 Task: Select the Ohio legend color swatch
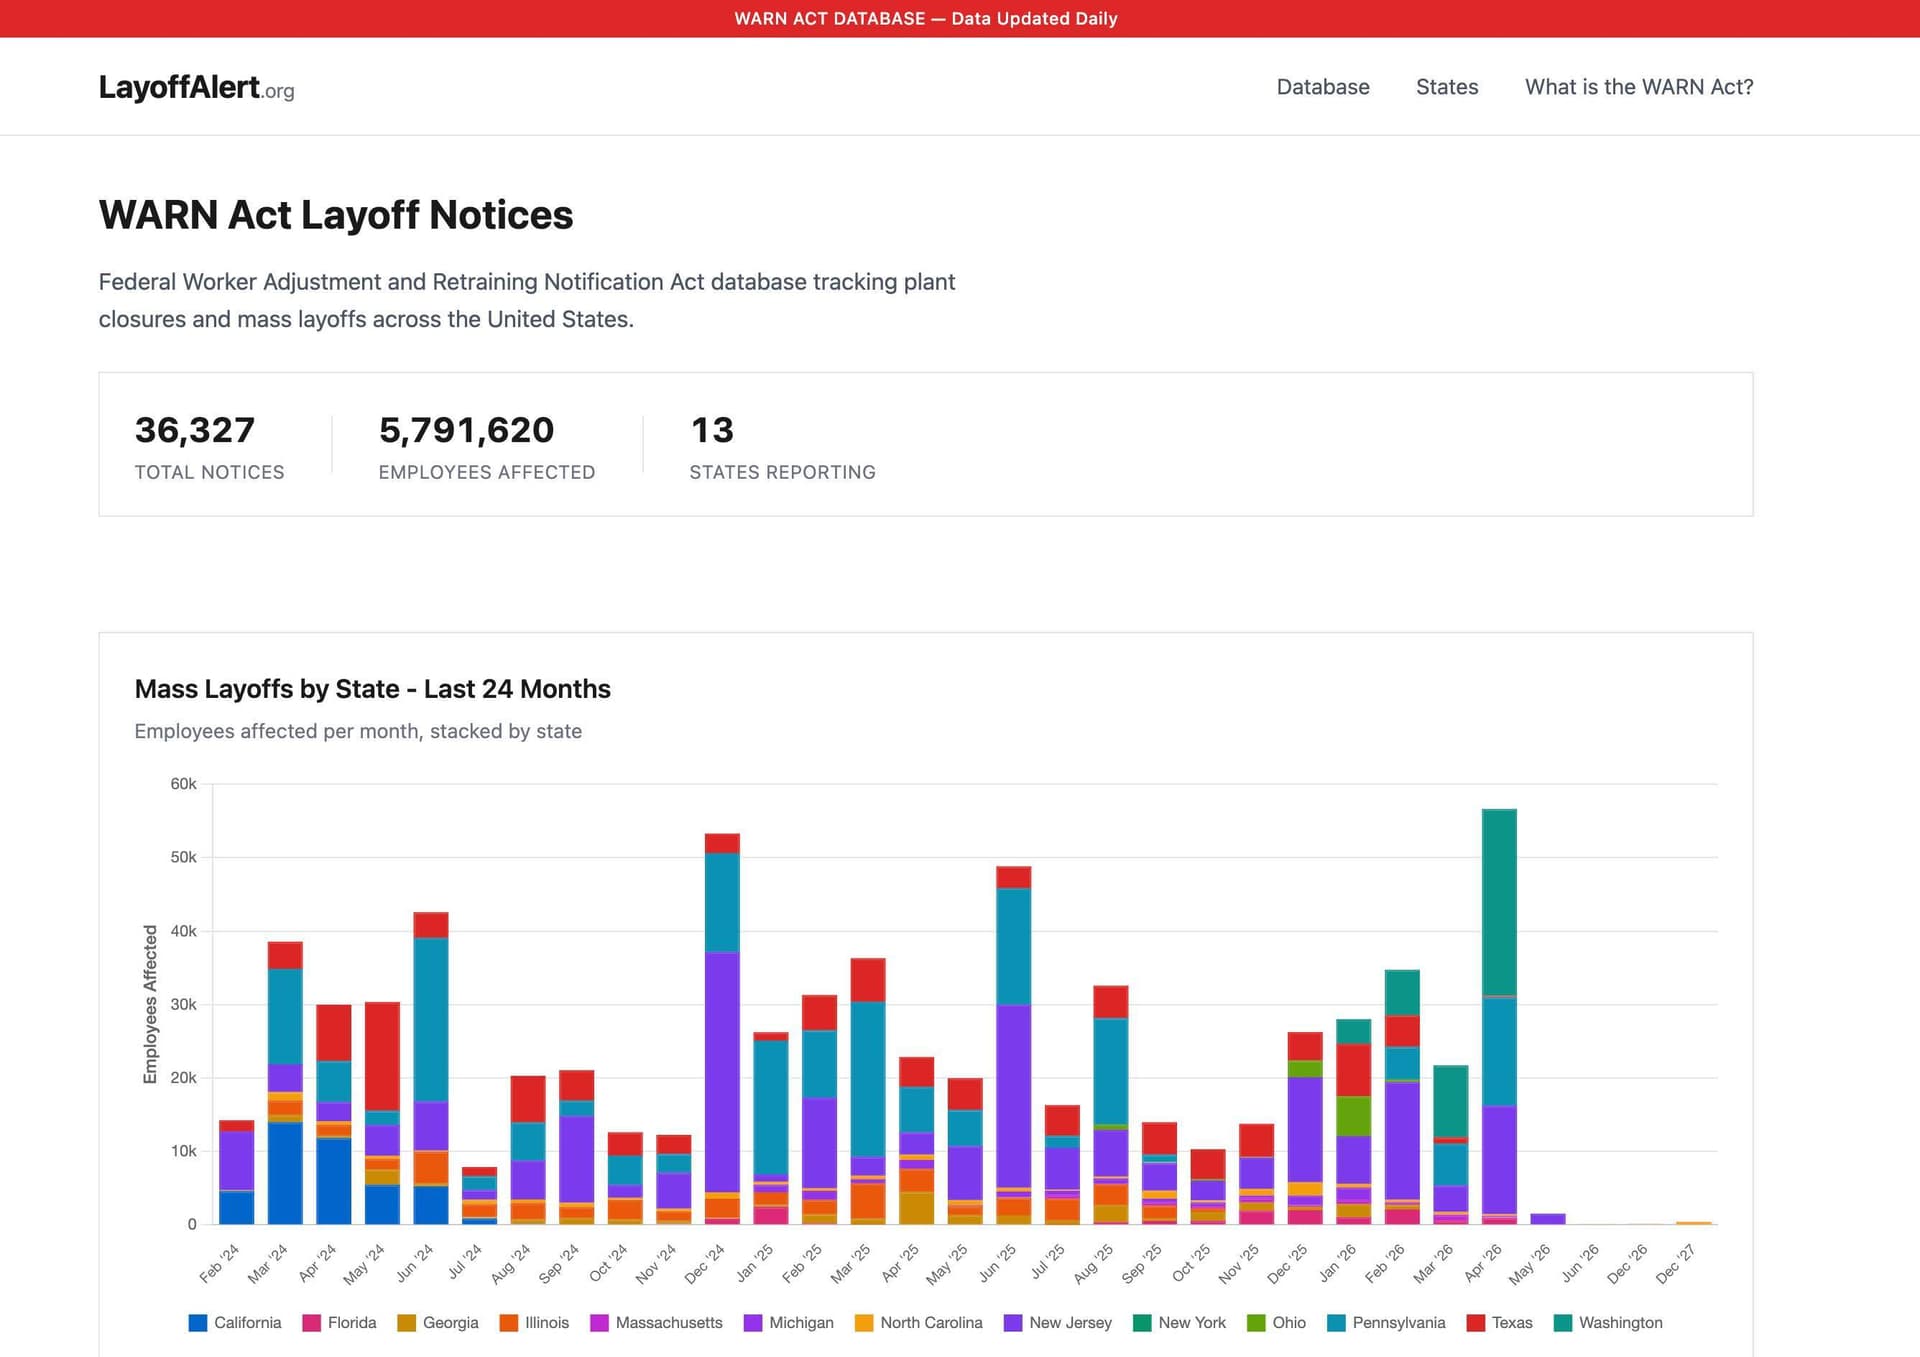1255,1322
